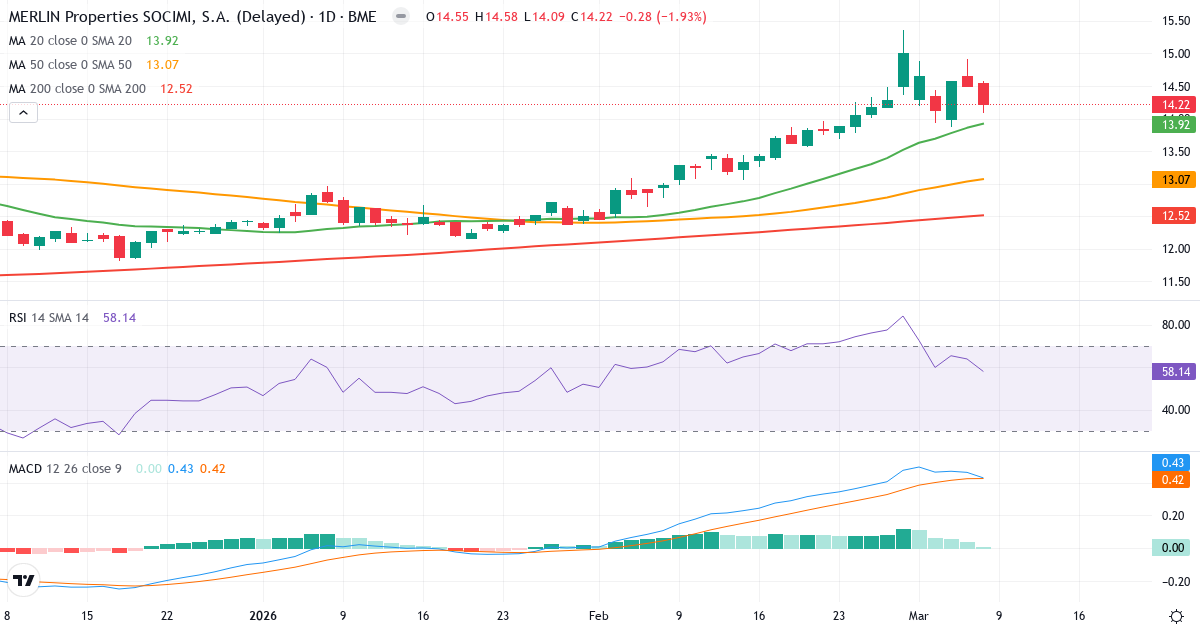
Task: Click the delayed-data badge beside BME
Action: point(399,17)
